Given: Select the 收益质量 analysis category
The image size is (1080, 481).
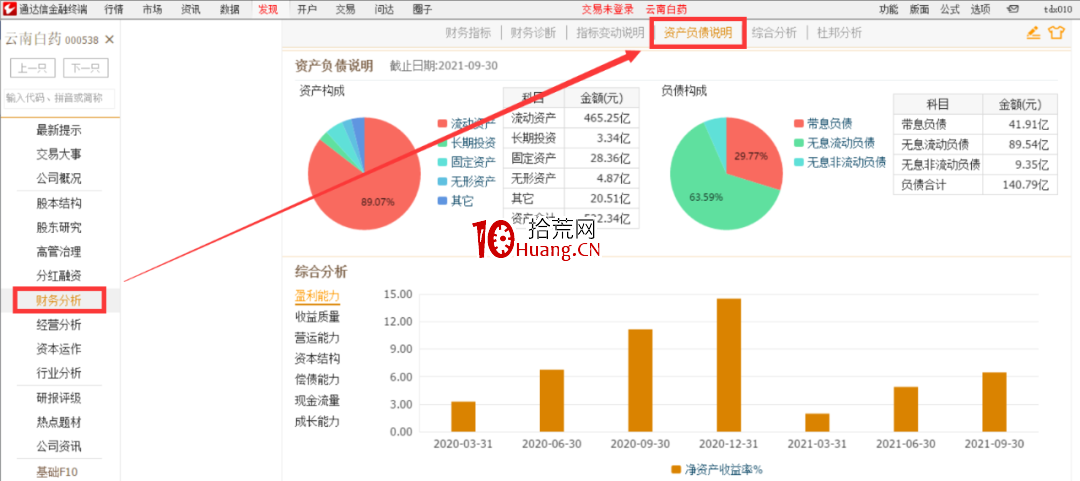Looking at the screenshot, I should coord(318,317).
